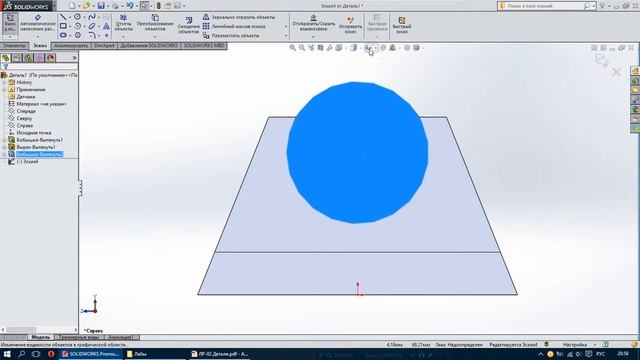This screenshot has height=360, width=640.
Task: Open FeatureManager design tree tab
Action: click(x=5, y=58)
